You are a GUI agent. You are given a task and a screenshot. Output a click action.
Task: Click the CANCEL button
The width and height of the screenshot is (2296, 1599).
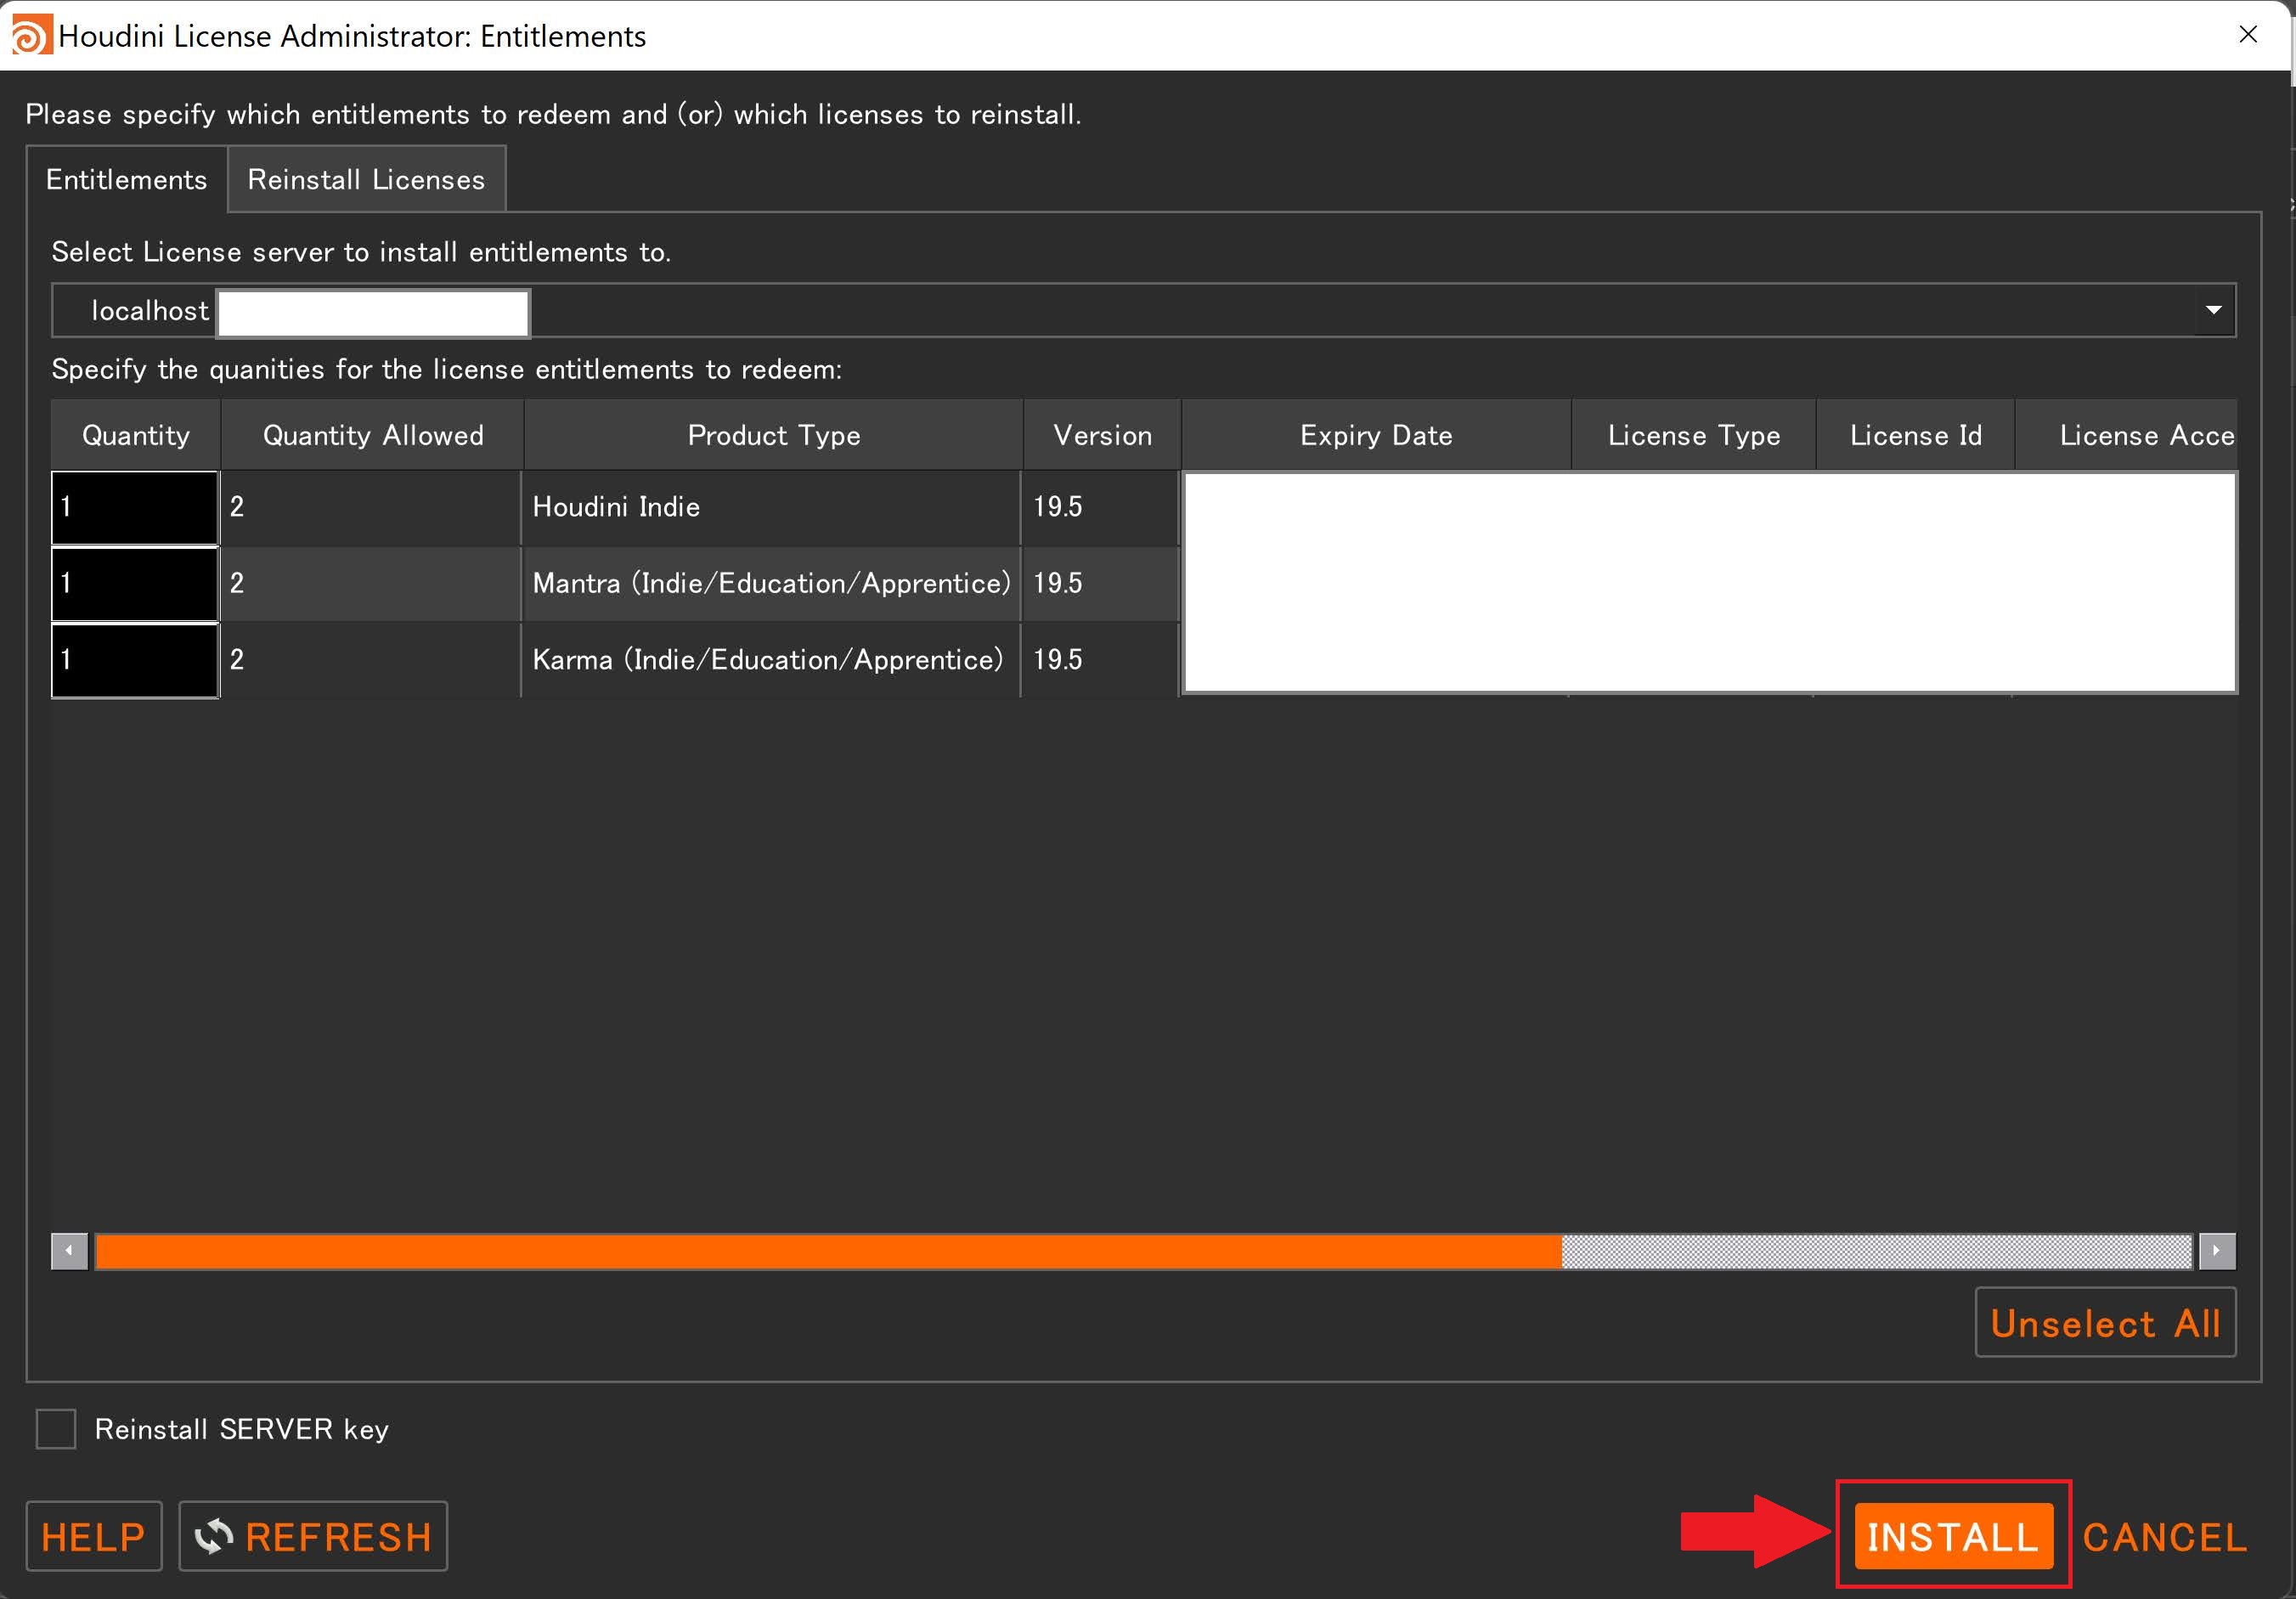click(2164, 1537)
